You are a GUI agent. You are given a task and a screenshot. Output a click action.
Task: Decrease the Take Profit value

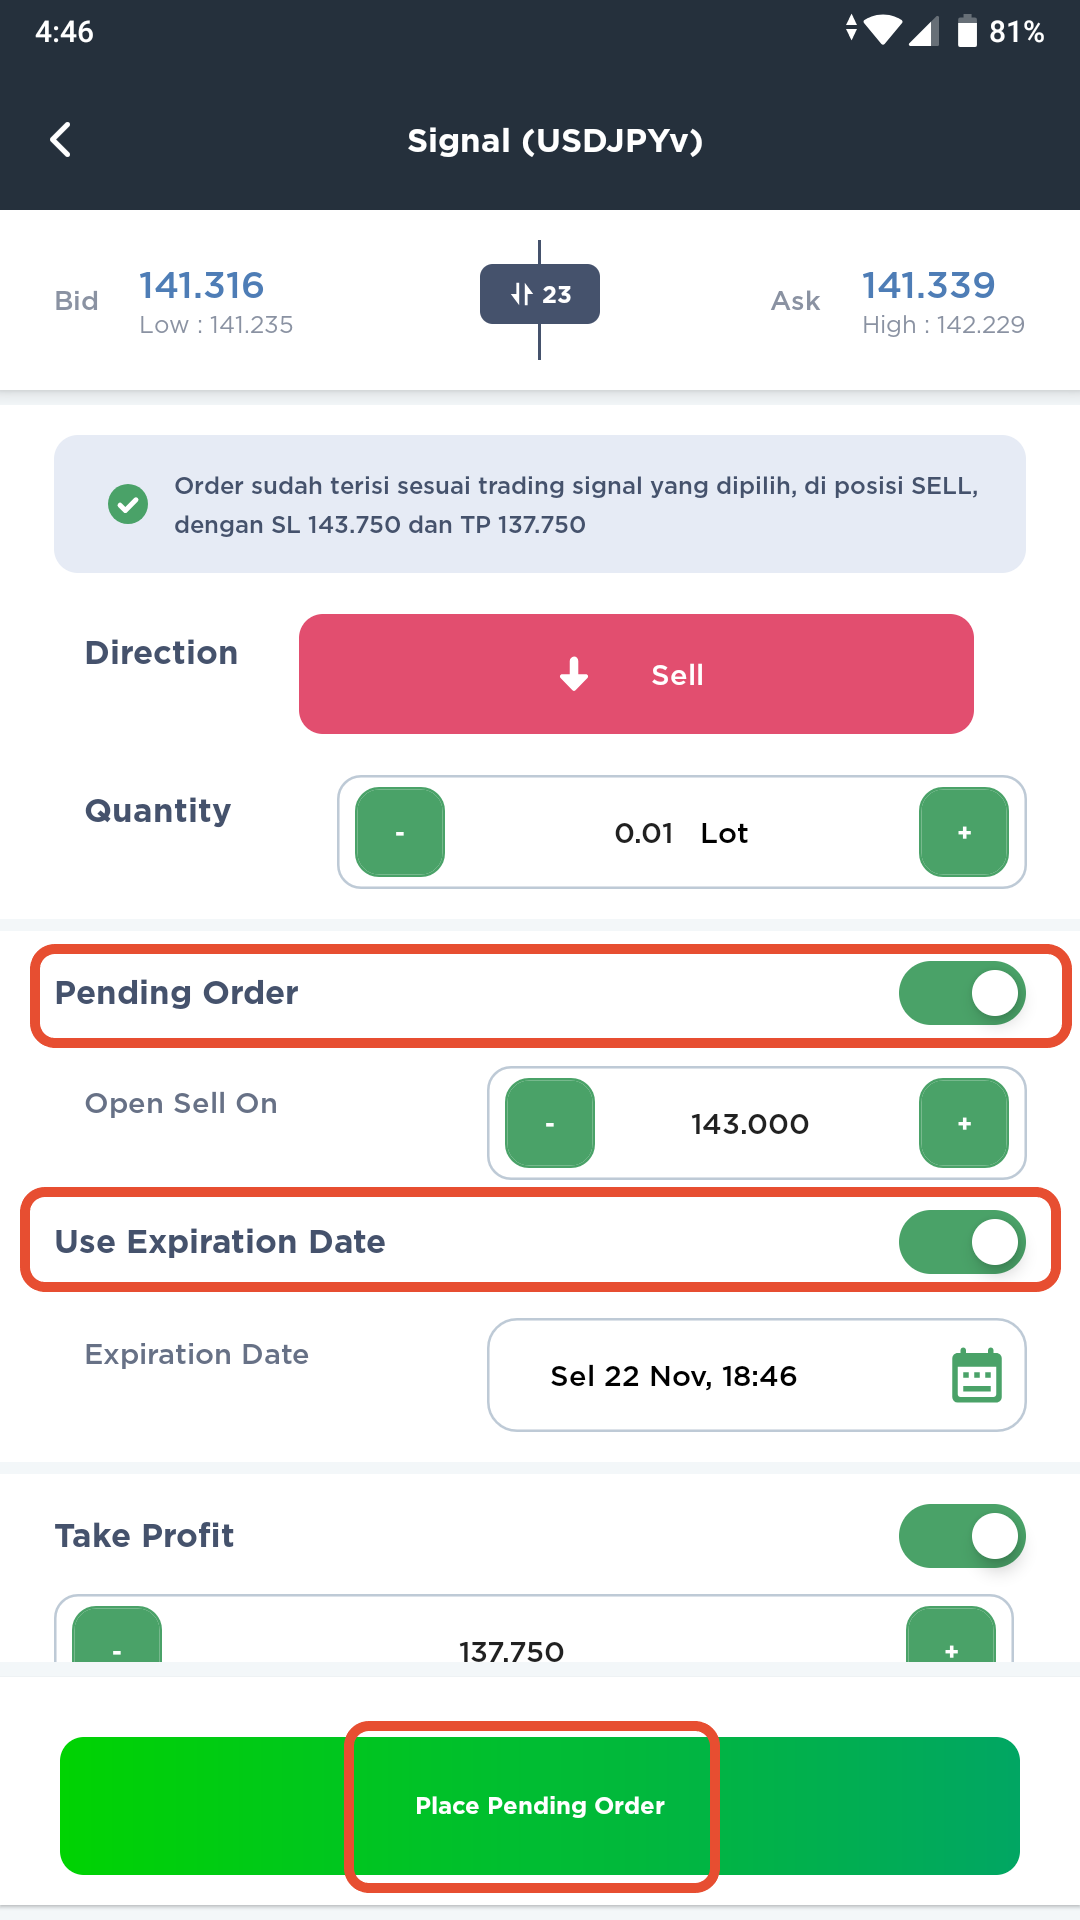coord(117,1635)
